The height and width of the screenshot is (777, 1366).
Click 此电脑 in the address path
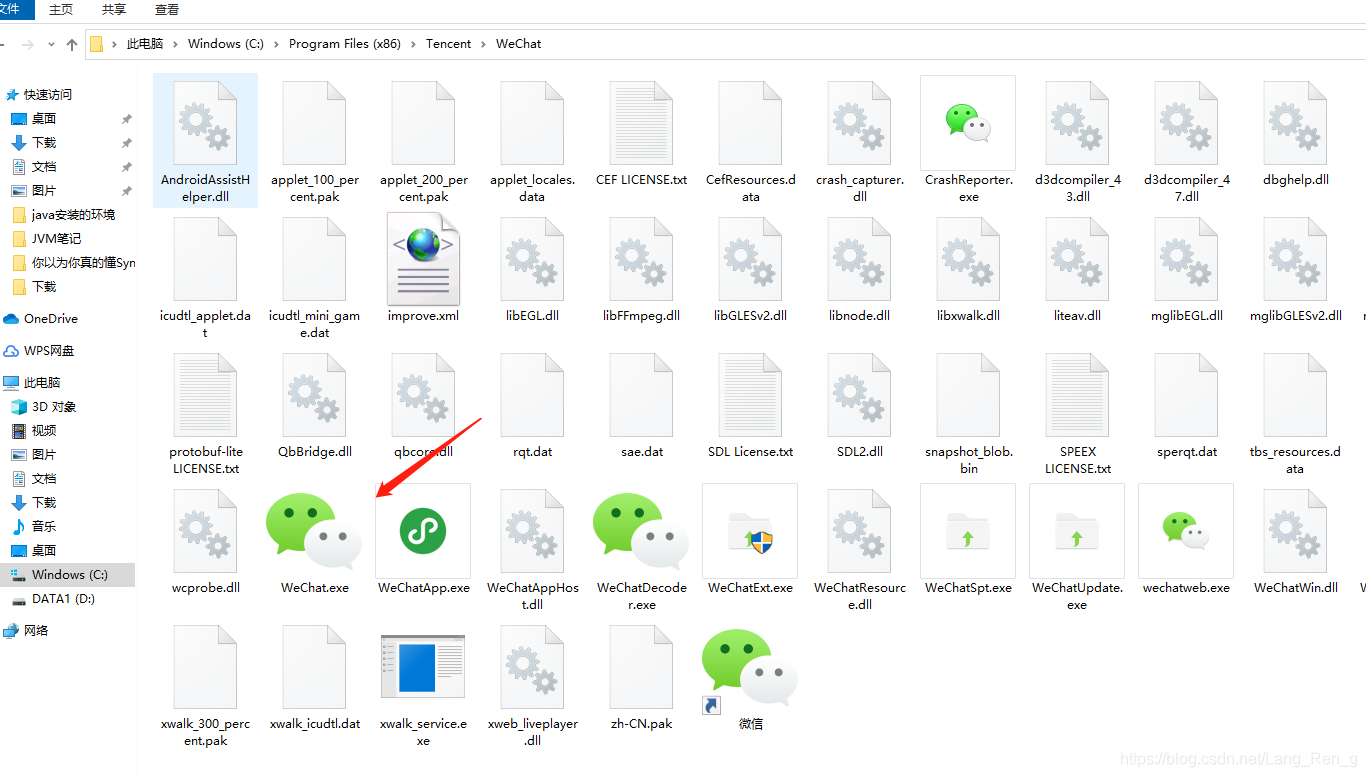144,44
